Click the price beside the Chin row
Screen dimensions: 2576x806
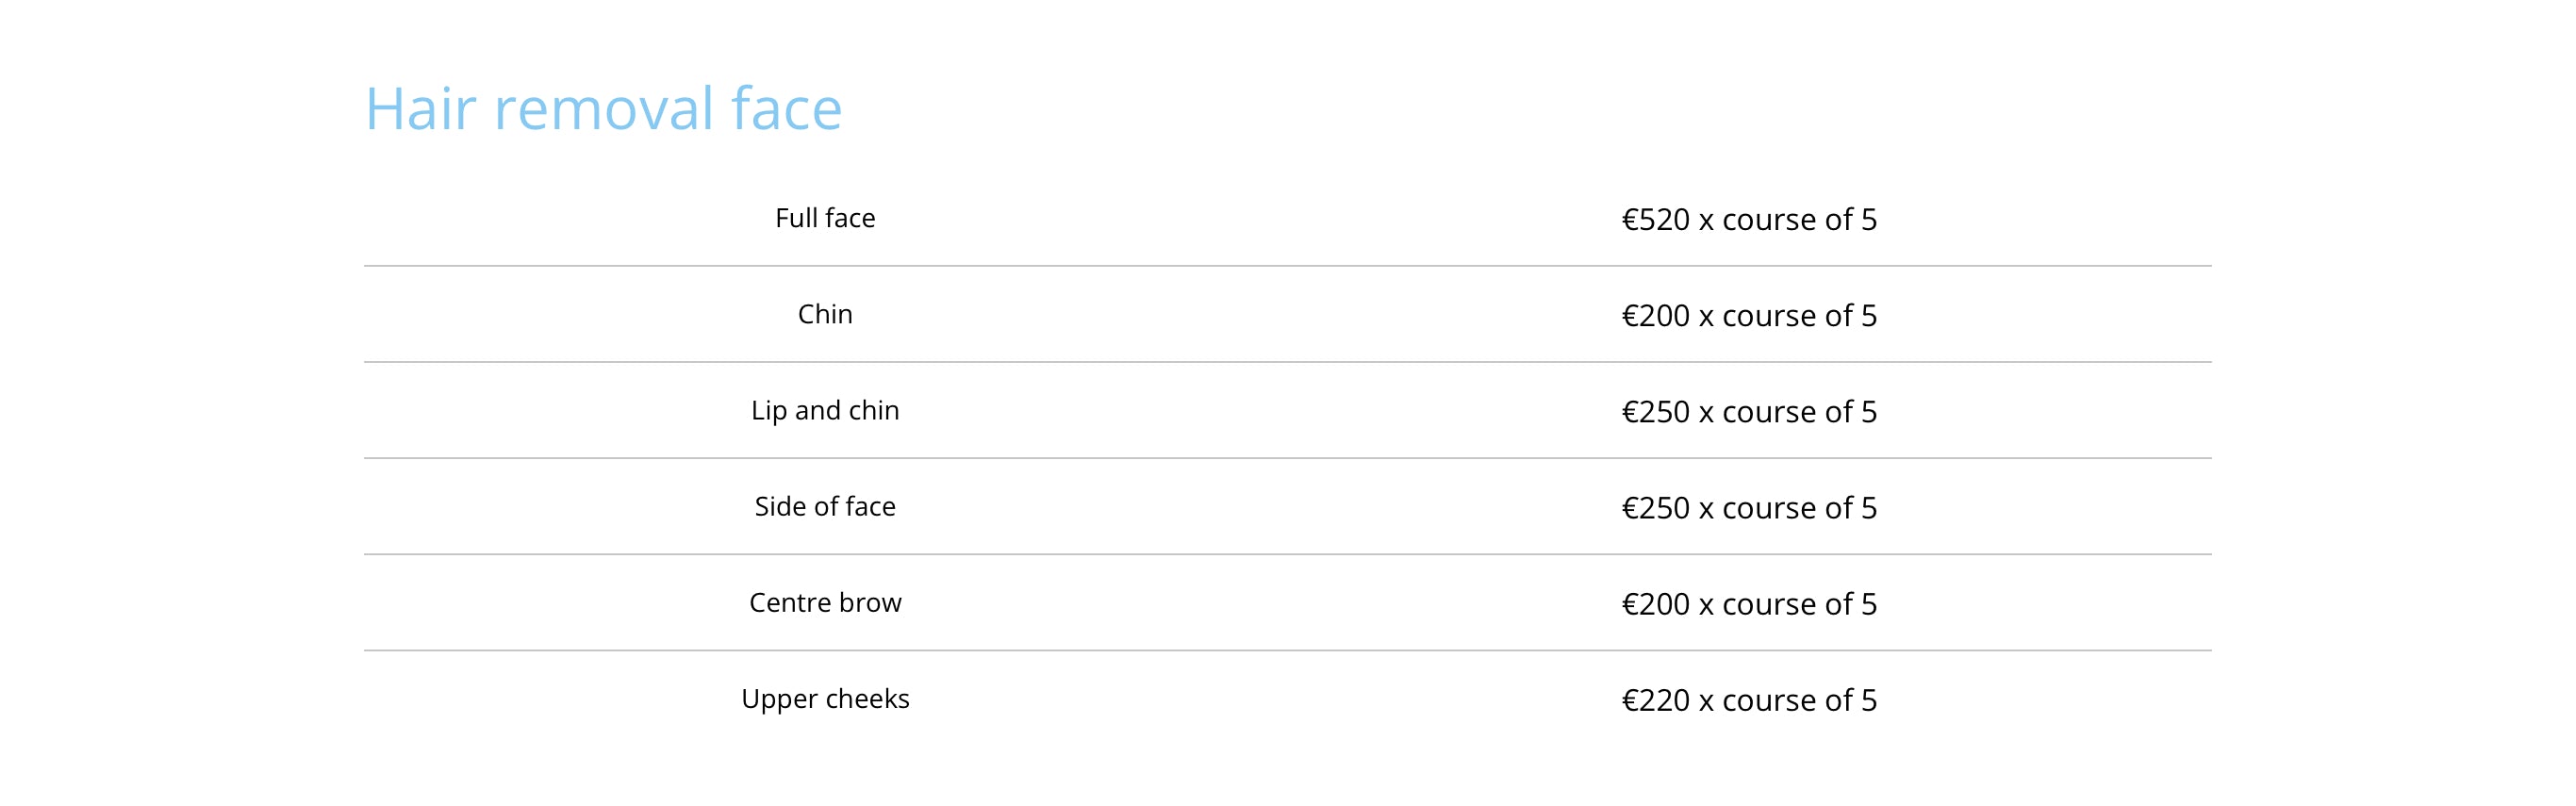[1749, 315]
